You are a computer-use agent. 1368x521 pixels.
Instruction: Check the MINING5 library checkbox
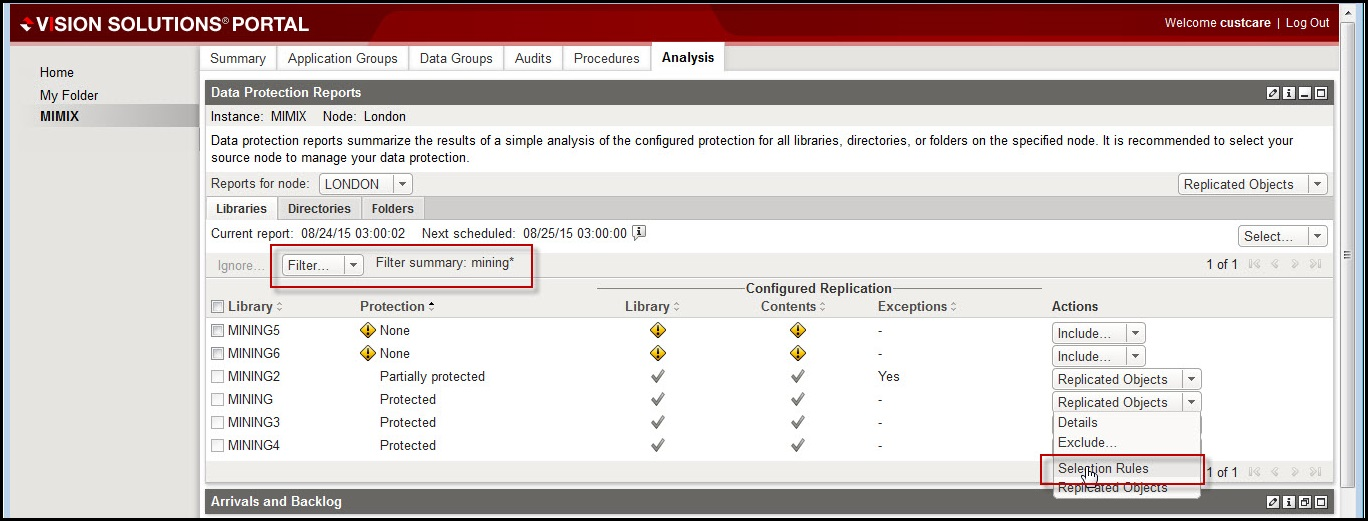click(218, 331)
